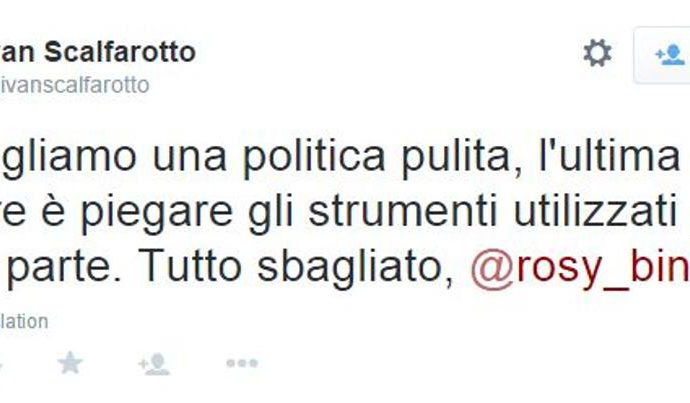Viewport: 690px width, 403px height.
Task: Click the word "utilizzati" in the tweet text
Action: [x=595, y=211]
